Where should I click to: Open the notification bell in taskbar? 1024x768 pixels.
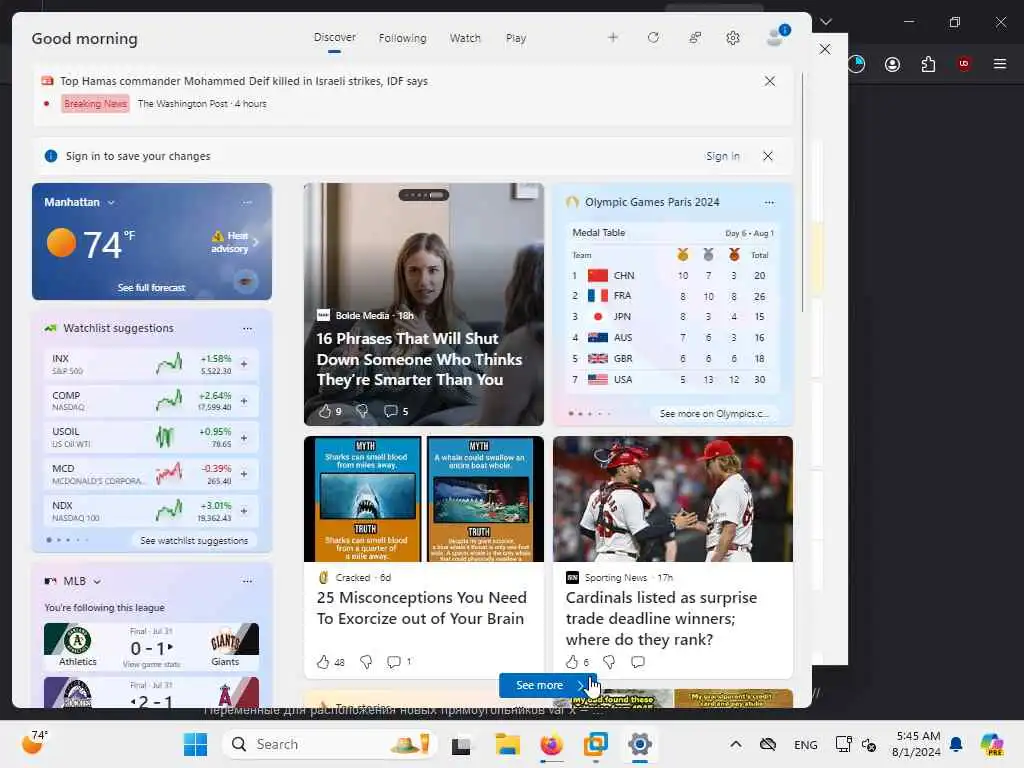coord(956,744)
